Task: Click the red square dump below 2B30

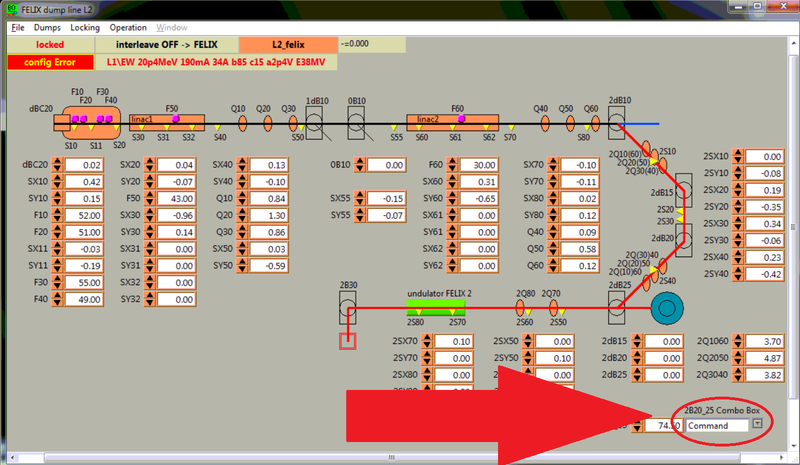Action: point(347,342)
